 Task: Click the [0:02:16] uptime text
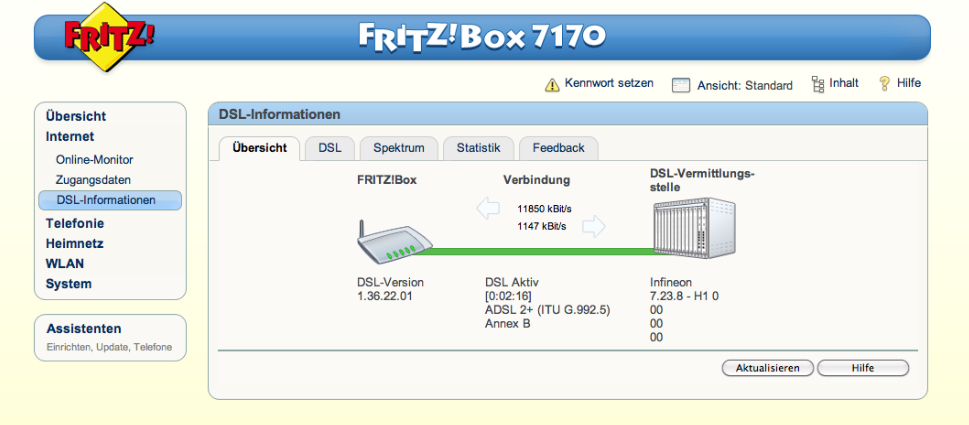(x=508, y=296)
